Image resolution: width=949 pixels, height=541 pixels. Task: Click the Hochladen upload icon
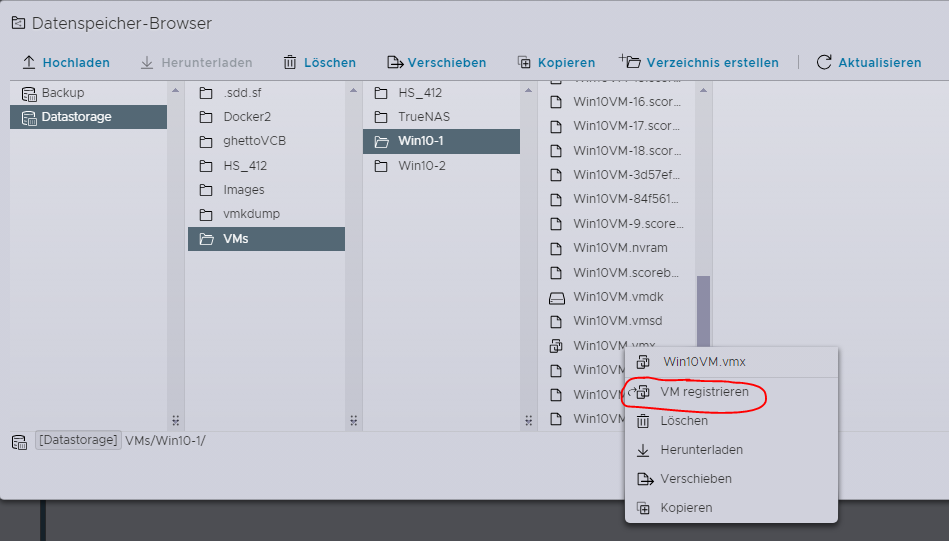(x=28, y=62)
